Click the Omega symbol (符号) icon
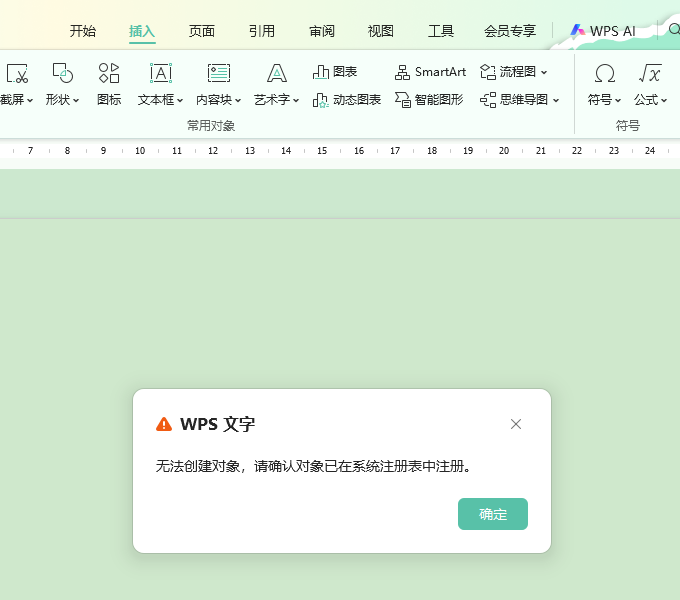 (x=605, y=73)
